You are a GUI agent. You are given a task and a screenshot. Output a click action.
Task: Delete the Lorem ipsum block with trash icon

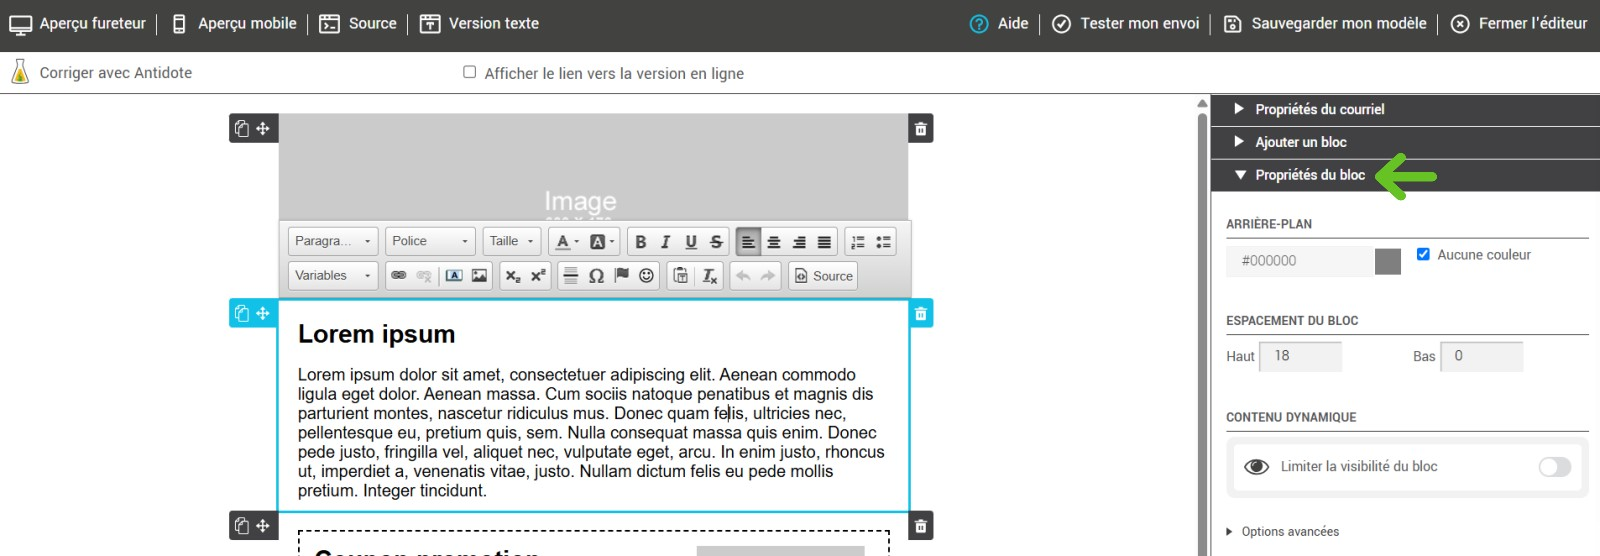pos(921,314)
